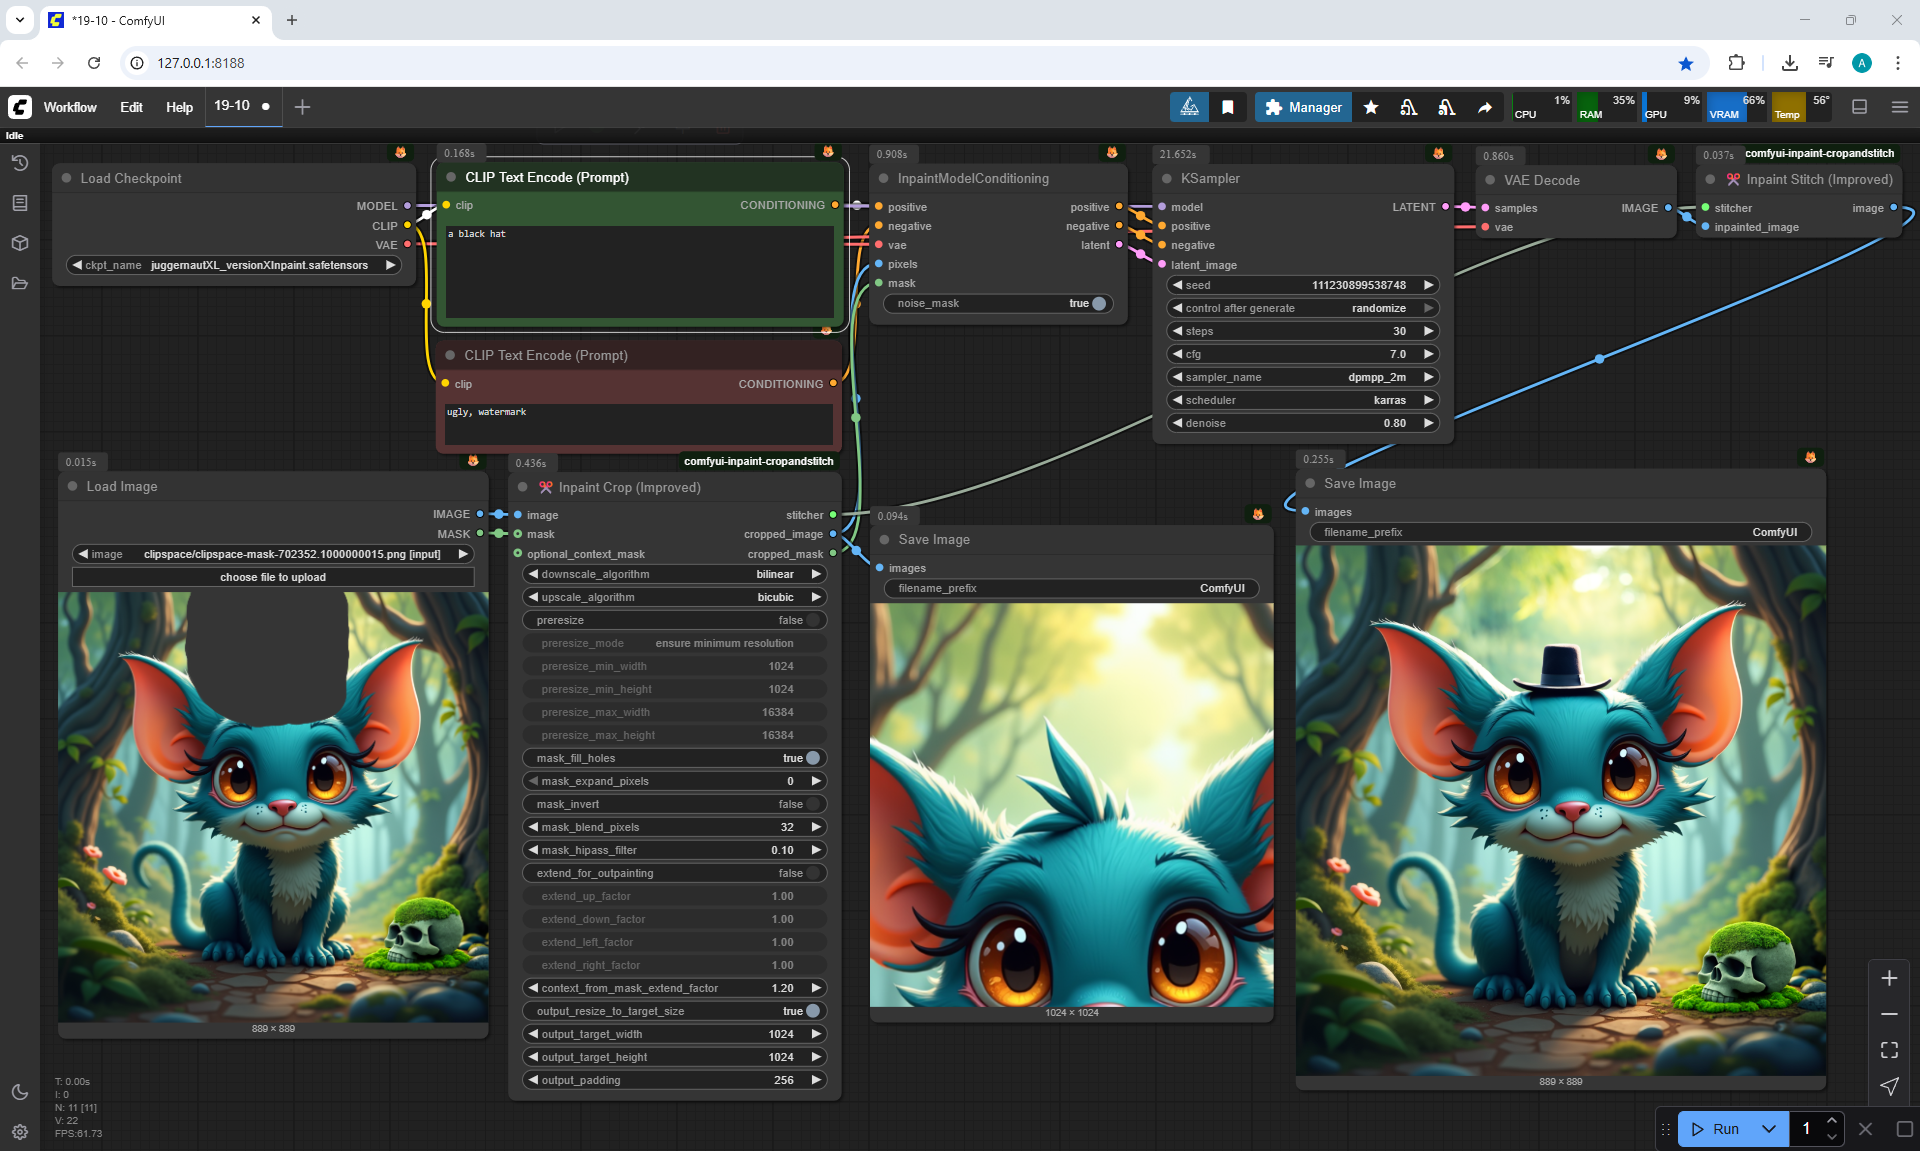Open the Edit menu

tap(131, 107)
